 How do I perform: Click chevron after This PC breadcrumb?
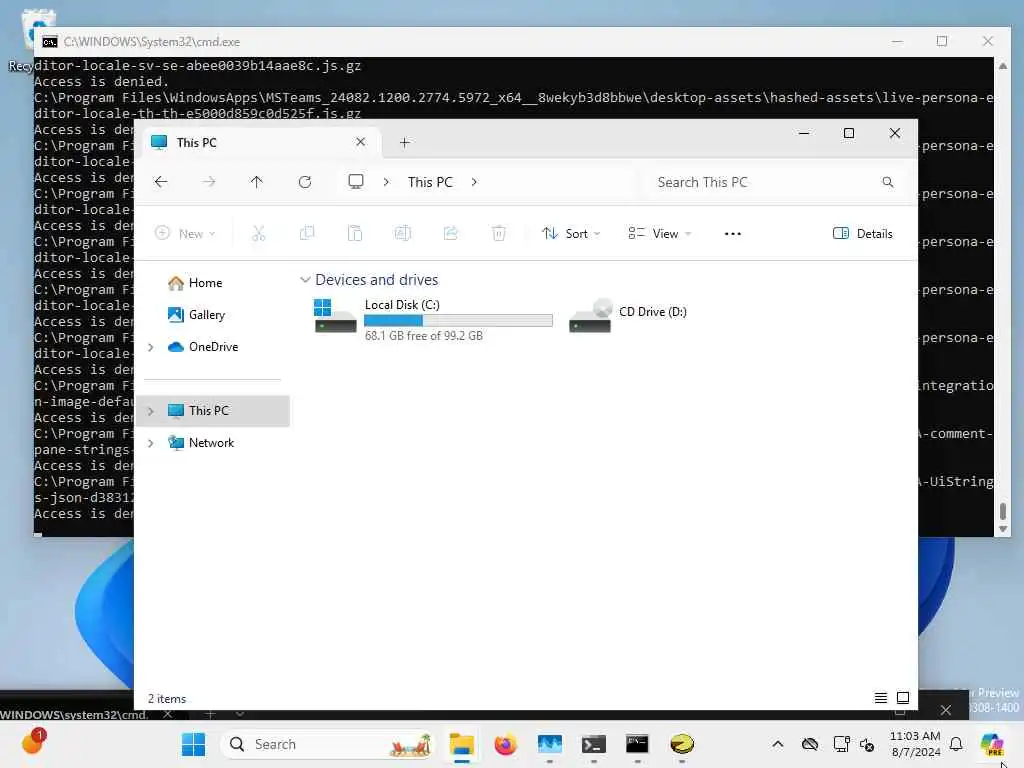click(474, 182)
